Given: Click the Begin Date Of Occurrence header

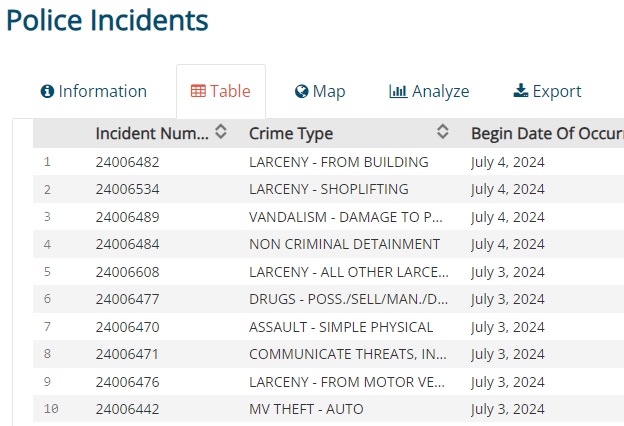Looking at the screenshot, I should coord(545,133).
